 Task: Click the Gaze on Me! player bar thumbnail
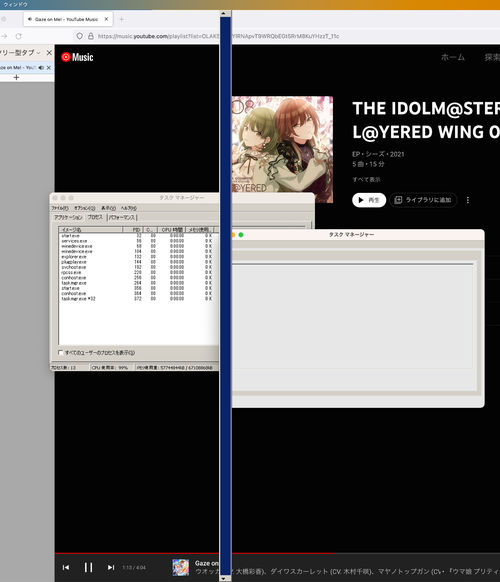click(x=180, y=568)
